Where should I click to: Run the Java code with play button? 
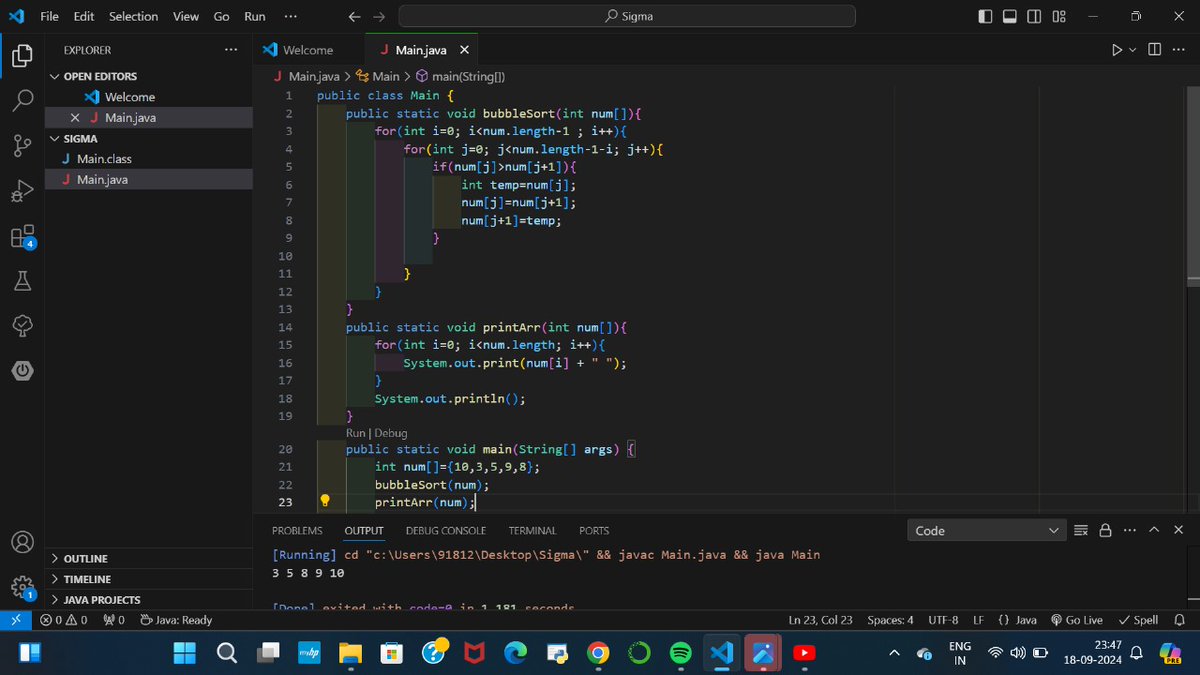(x=1117, y=50)
